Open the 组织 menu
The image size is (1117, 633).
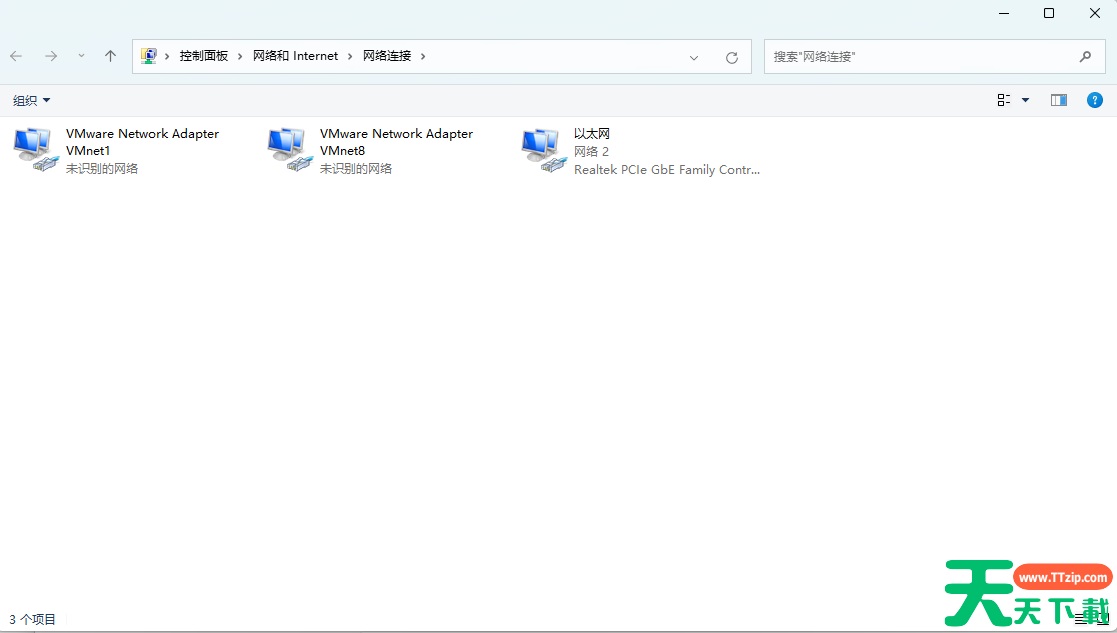[x=32, y=100]
